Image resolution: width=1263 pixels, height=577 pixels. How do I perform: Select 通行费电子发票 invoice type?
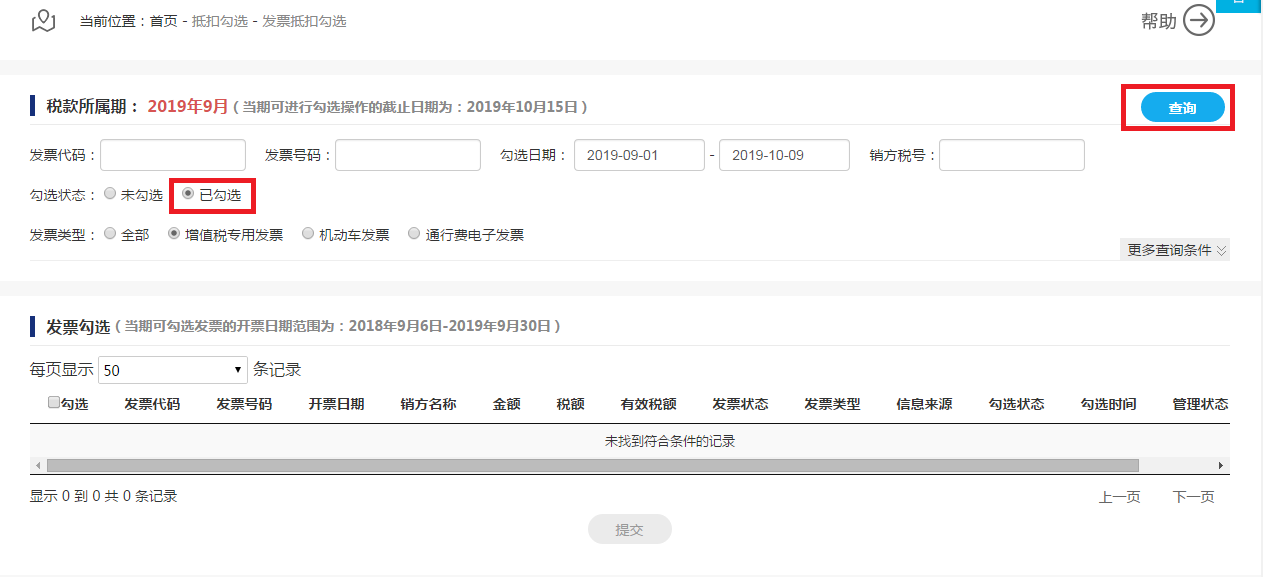coord(414,235)
